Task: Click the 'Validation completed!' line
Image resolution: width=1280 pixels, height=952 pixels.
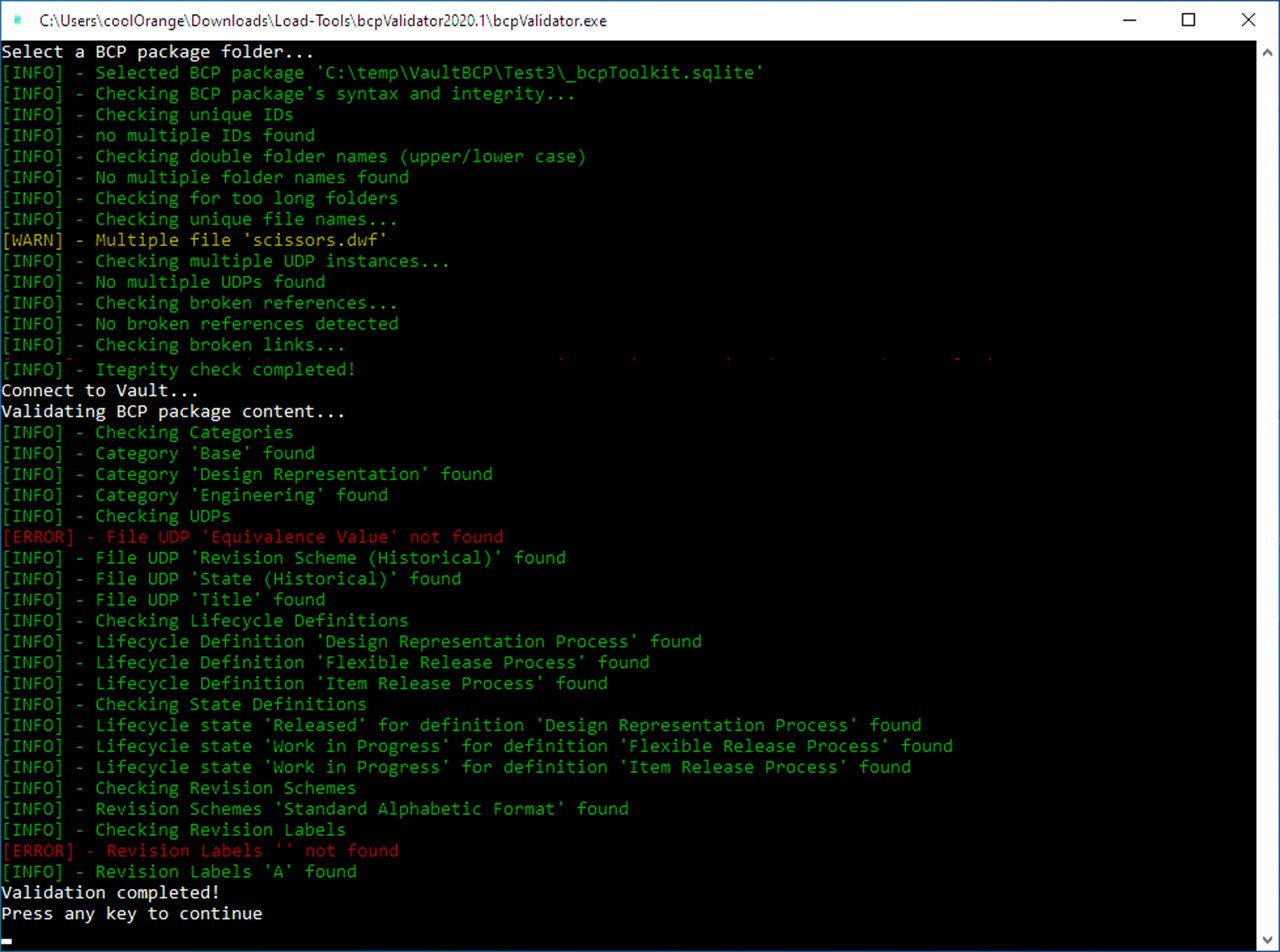Action: pos(110,893)
